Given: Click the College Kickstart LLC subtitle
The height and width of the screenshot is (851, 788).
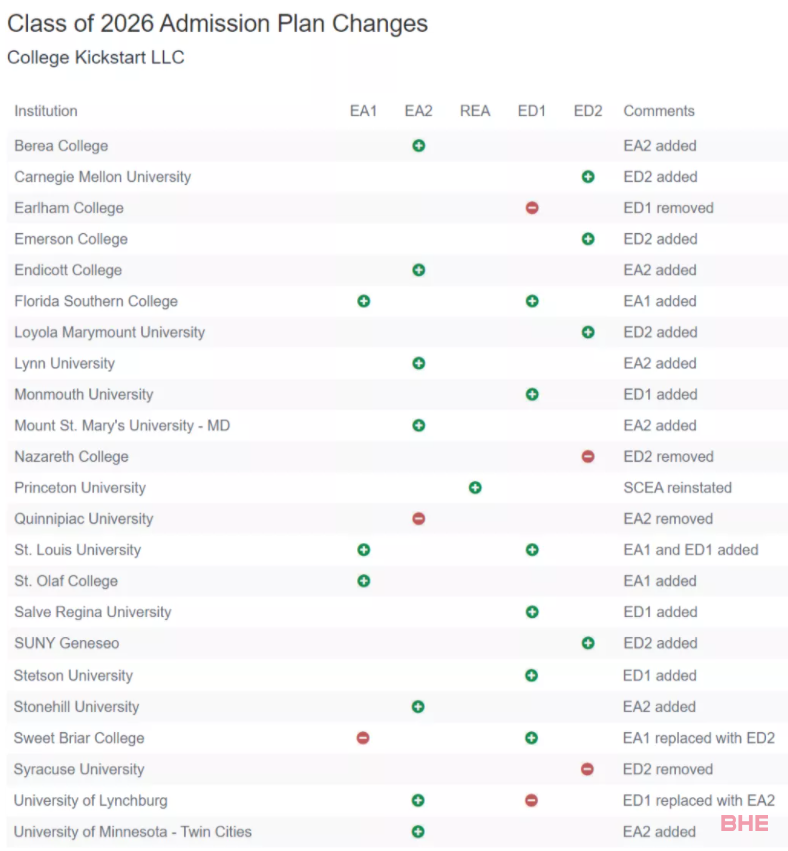Looking at the screenshot, I should pyautogui.click(x=96, y=58).
